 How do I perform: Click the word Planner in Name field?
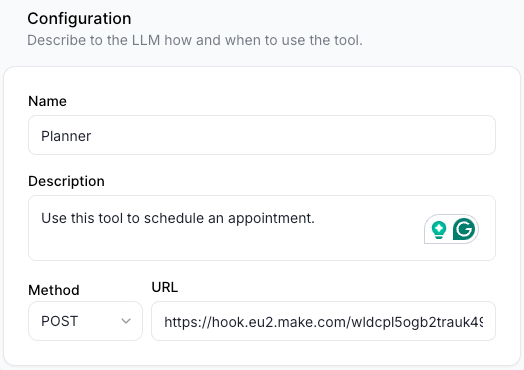pos(66,136)
